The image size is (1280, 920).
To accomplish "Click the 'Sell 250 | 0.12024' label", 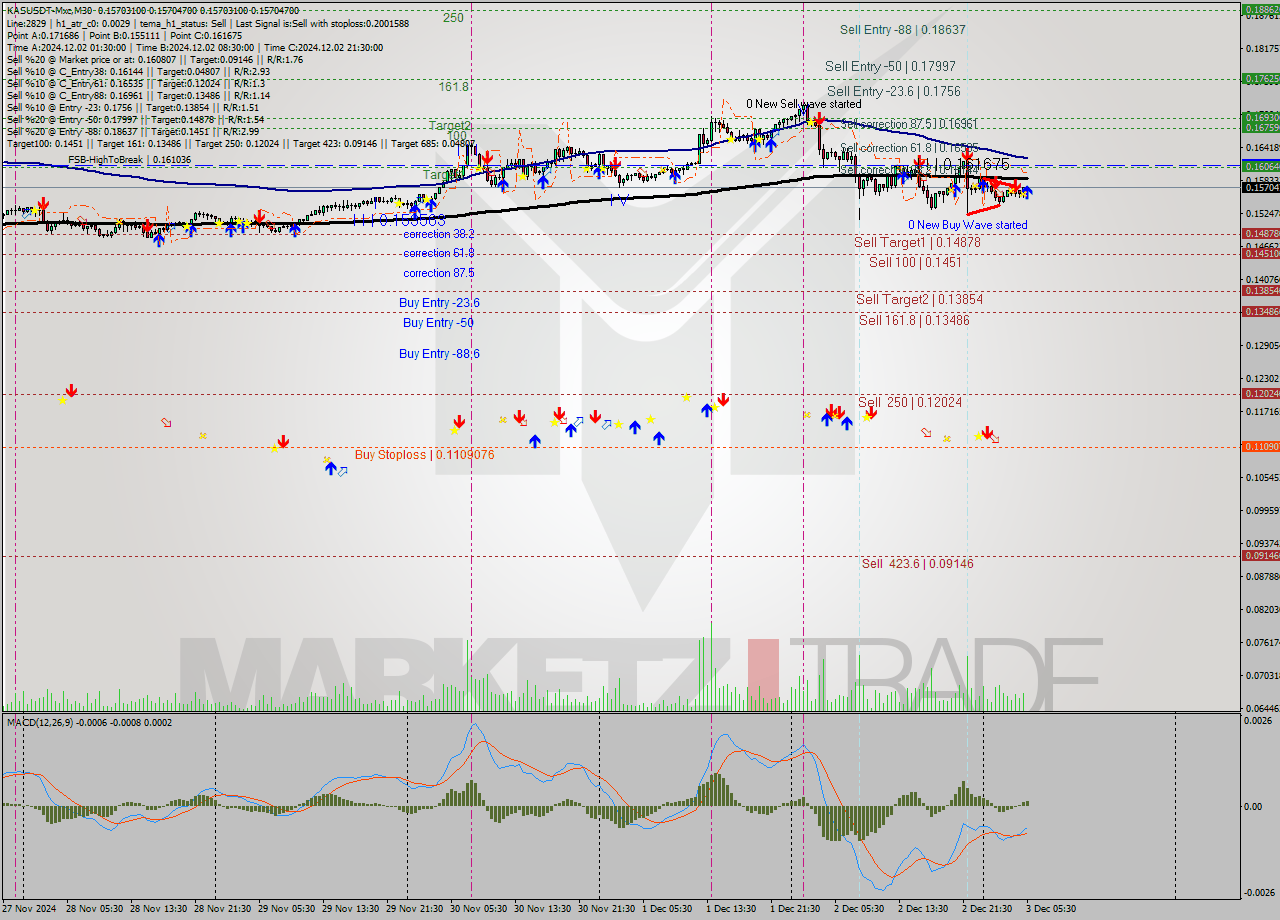I will tap(910, 402).
